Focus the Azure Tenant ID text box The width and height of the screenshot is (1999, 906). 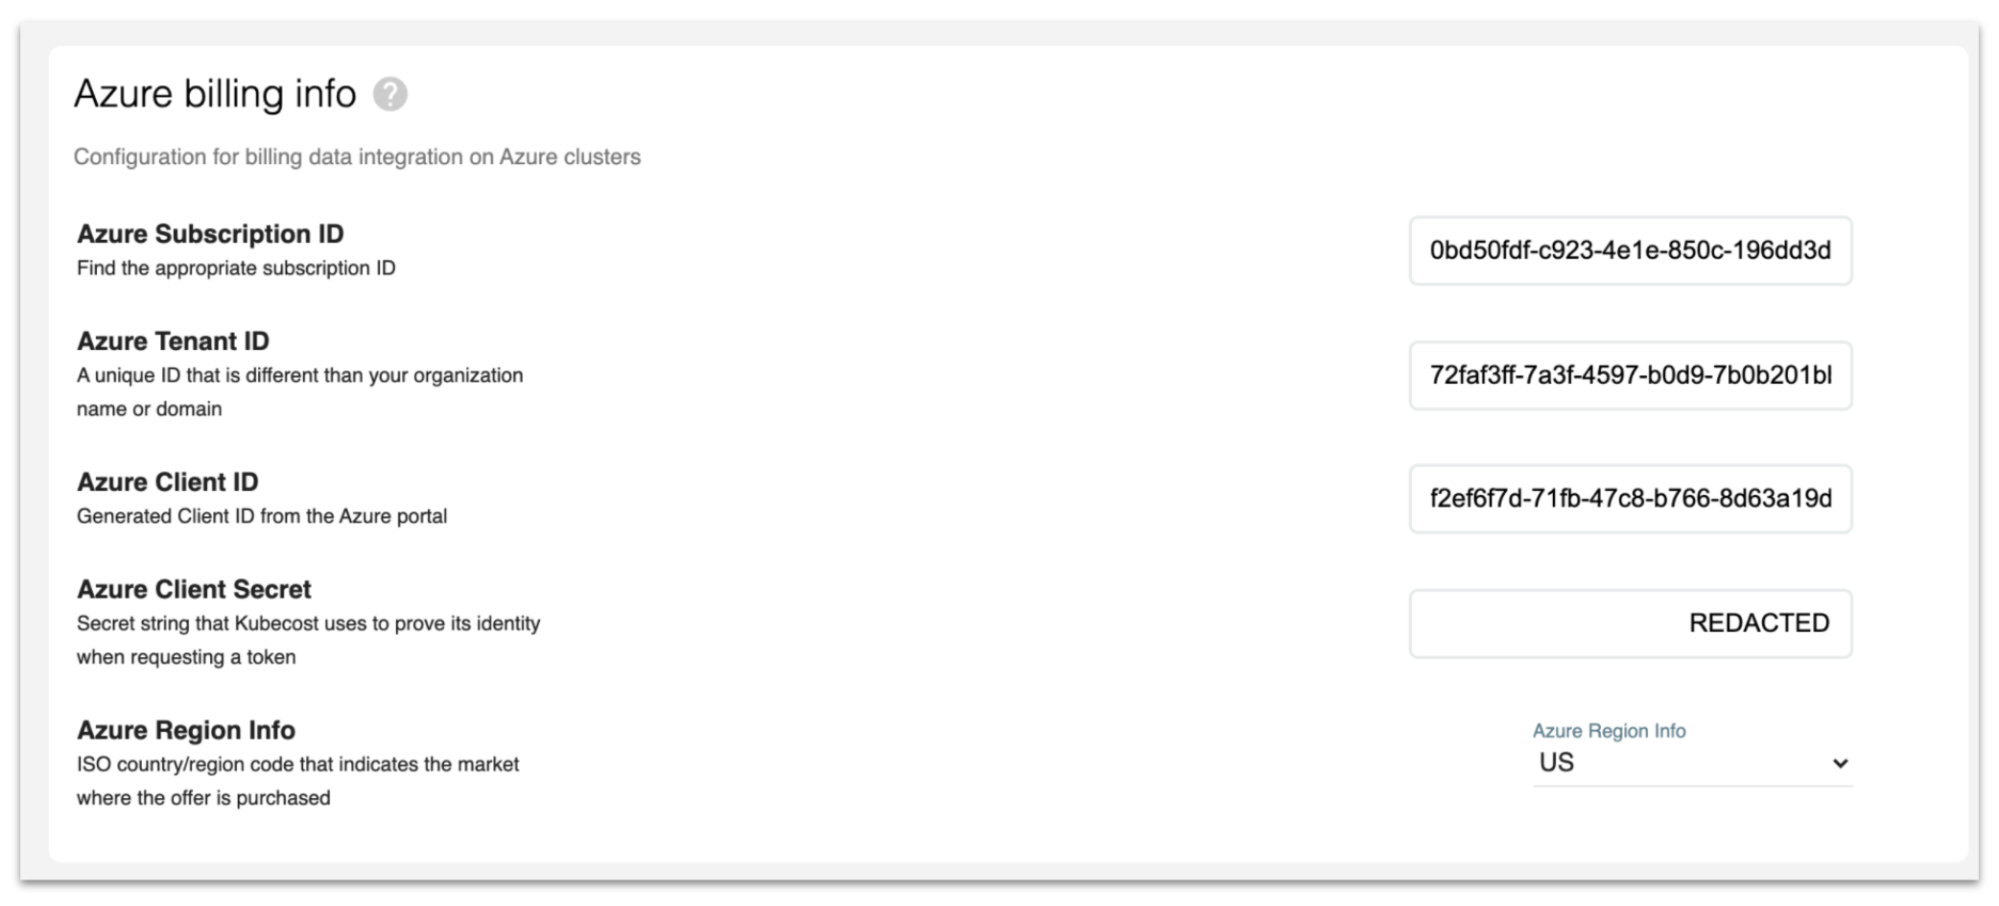click(x=1630, y=376)
